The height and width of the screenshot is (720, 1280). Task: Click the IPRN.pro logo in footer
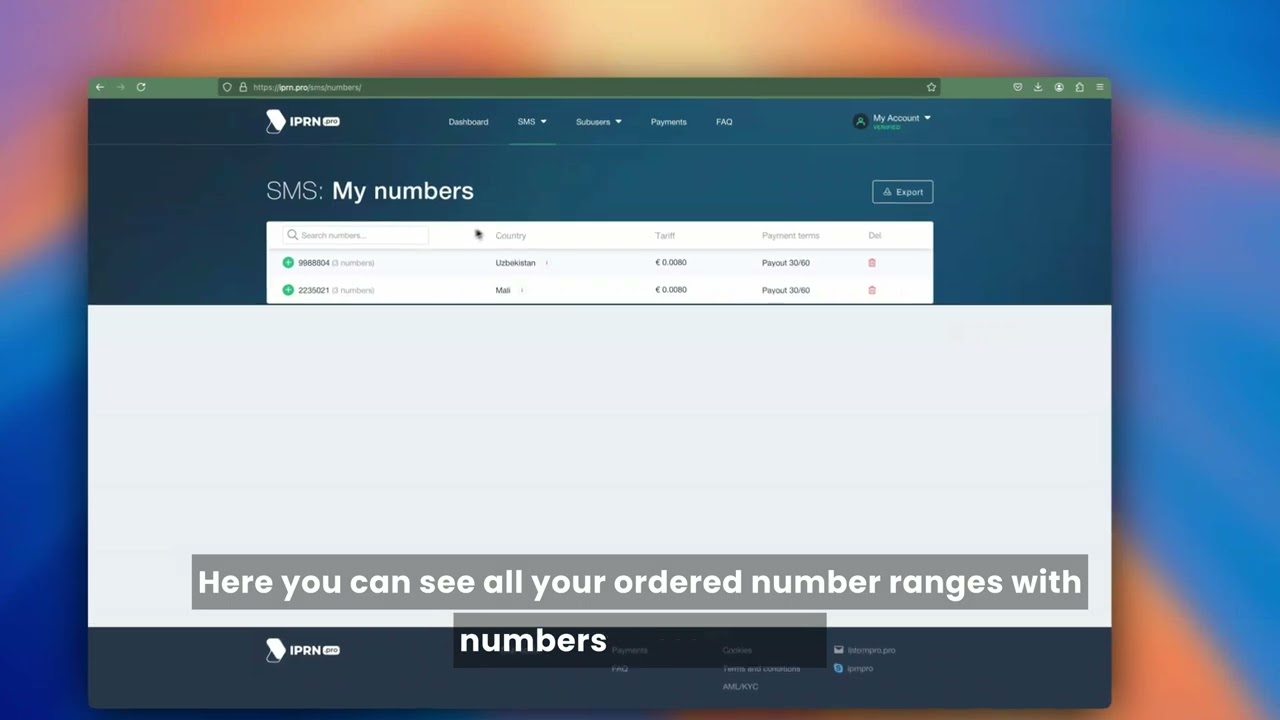click(303, 650)
